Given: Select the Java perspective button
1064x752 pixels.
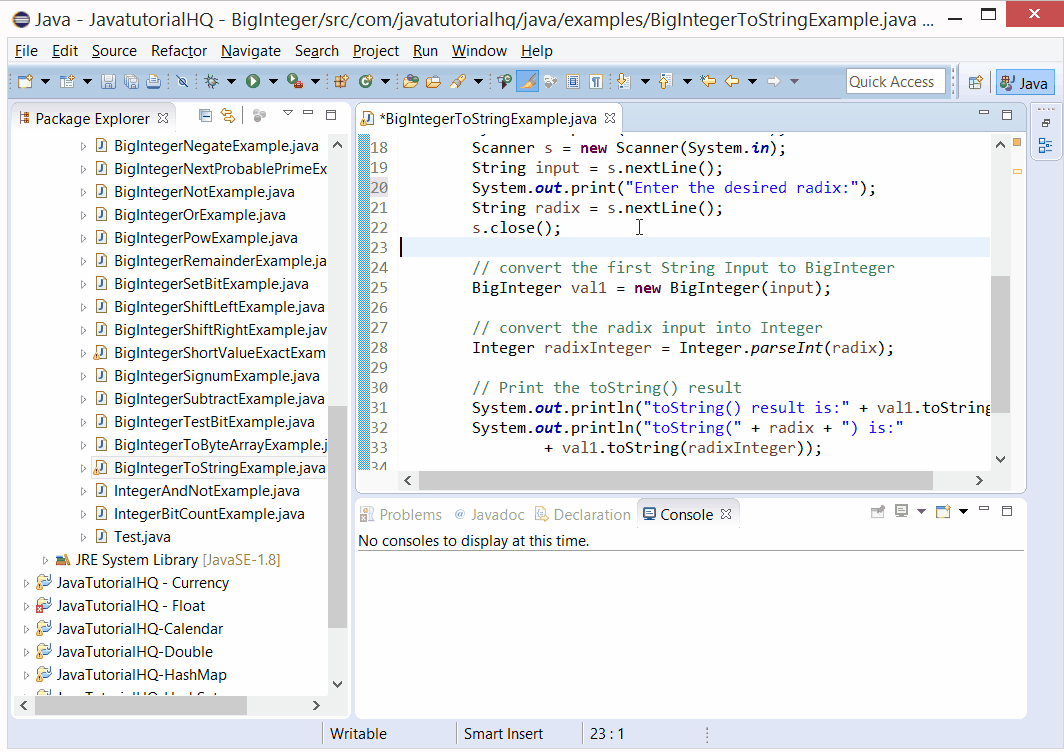Looking at the screenshot, I should [x=1024, y=82].
